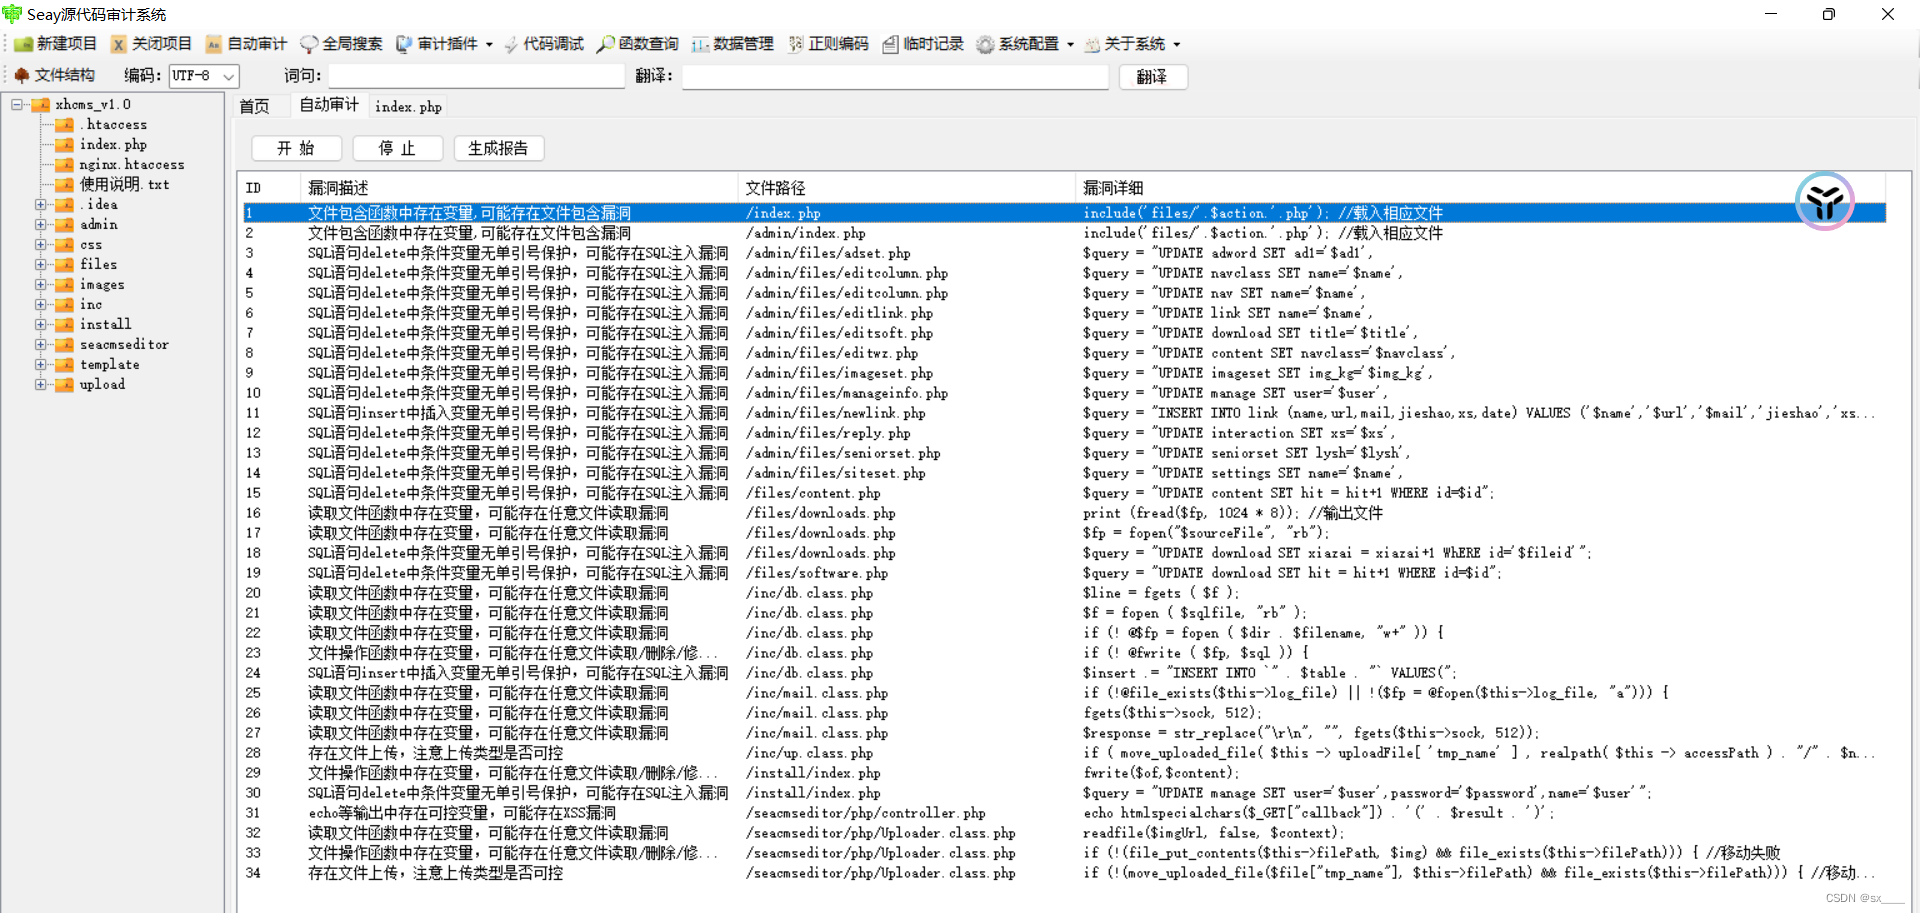Open 临时记录 tool
The width and height of the screenshot is (1920, 913).
[923, 44]
